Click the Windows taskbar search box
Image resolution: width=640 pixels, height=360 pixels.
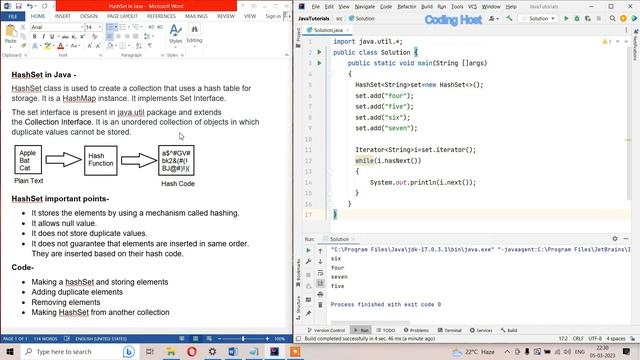pyautogui.click(x=79, y=351)
